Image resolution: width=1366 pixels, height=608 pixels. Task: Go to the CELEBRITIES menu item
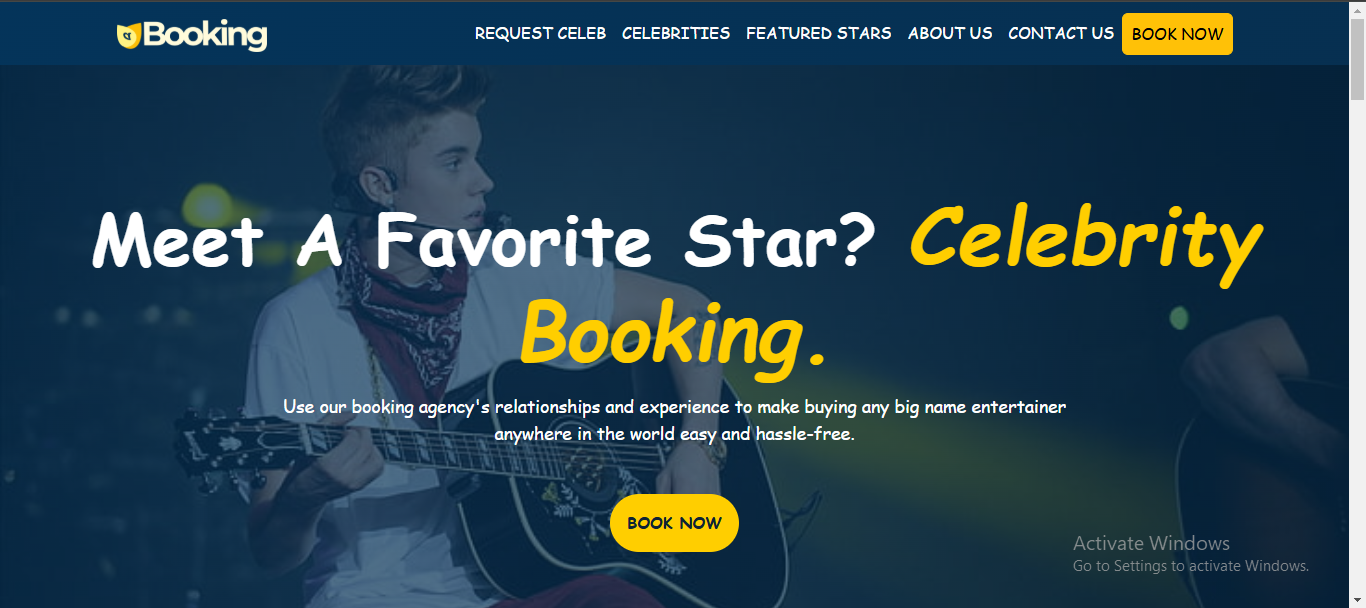pyautogui.click(x=676, y=33)
